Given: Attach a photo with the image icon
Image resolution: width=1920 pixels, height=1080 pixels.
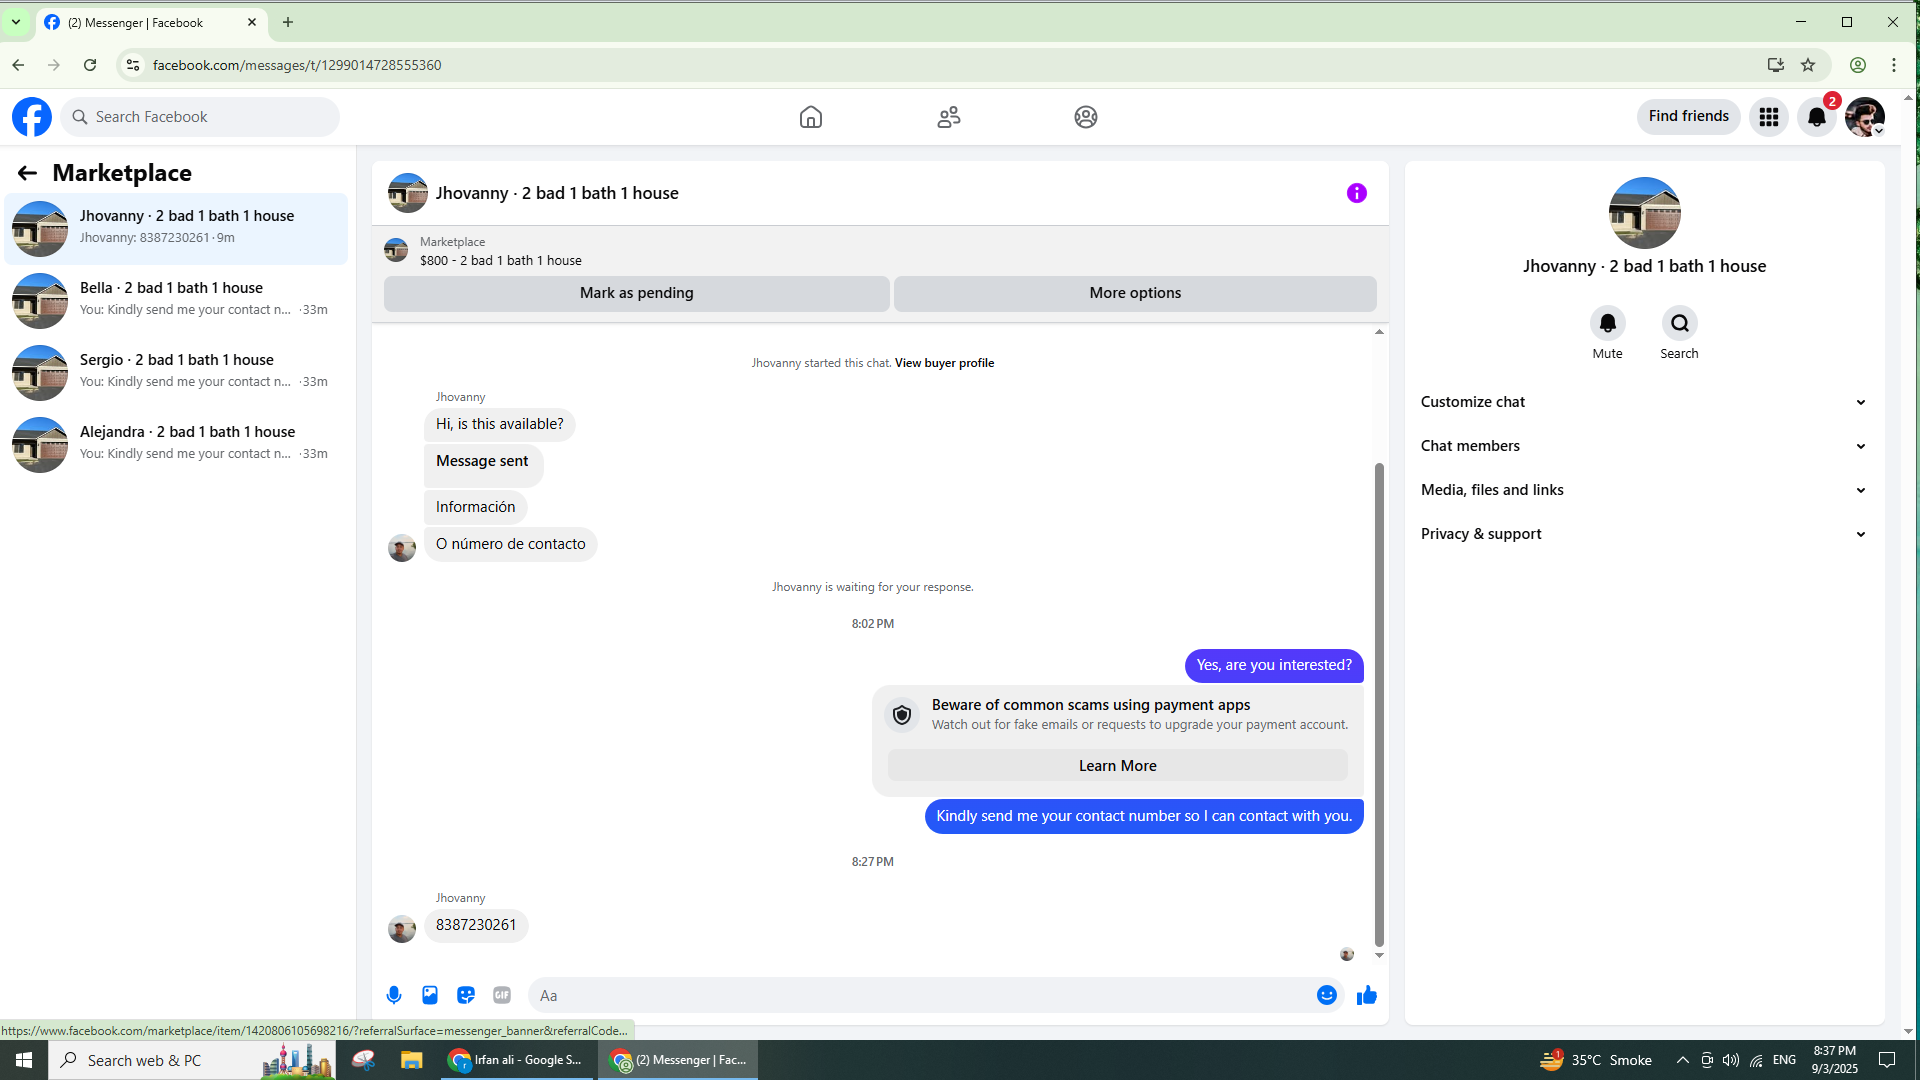Looking at the screenshot, I should [x=430, y=995].
